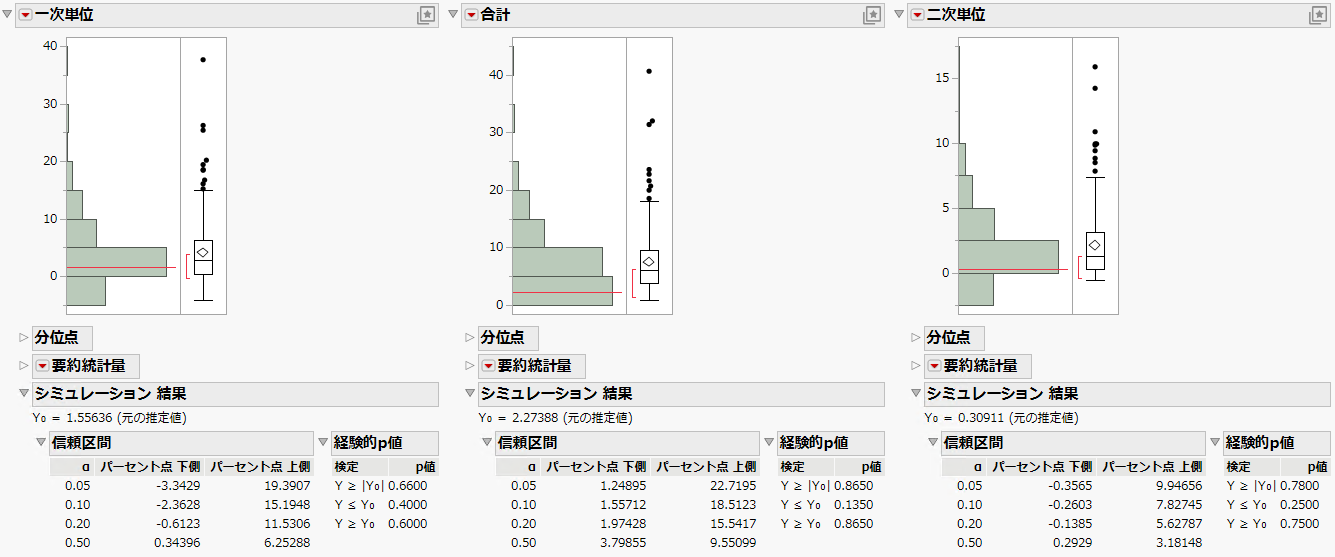Click the star icon in the 一次単位 header

[x=426, y=15]
